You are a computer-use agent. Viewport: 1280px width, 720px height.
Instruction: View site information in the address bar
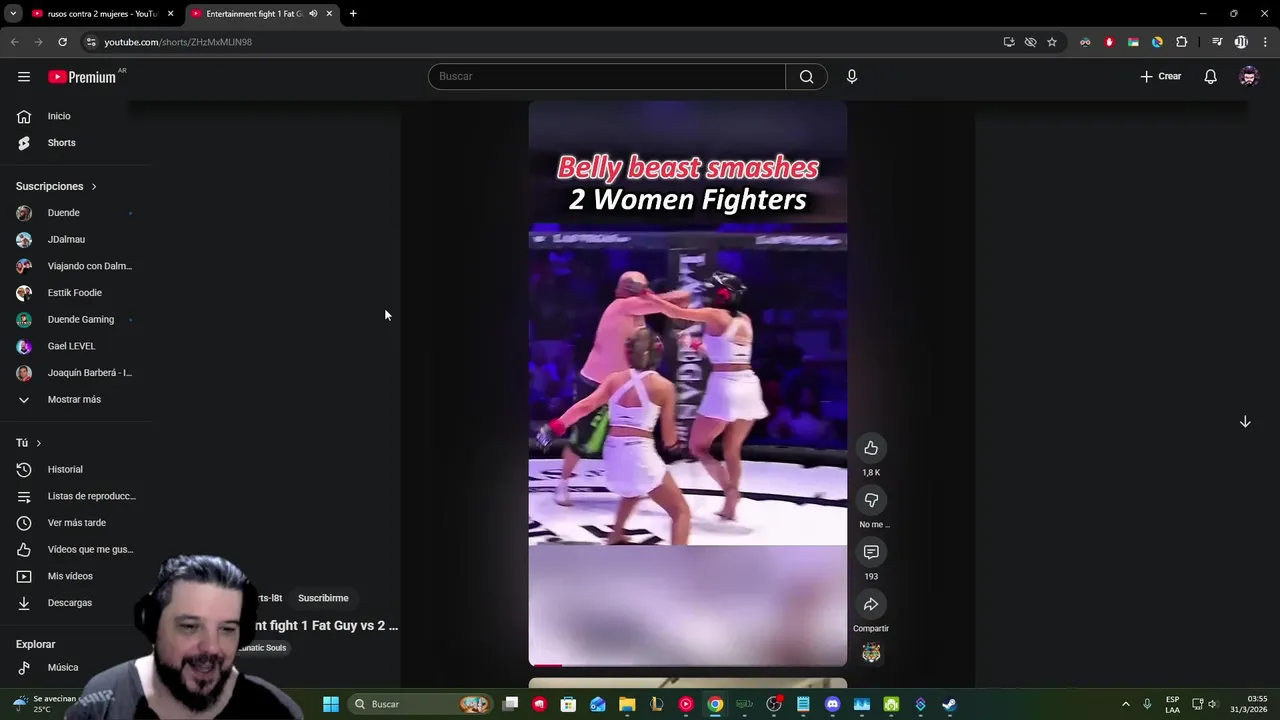[91, 42]
